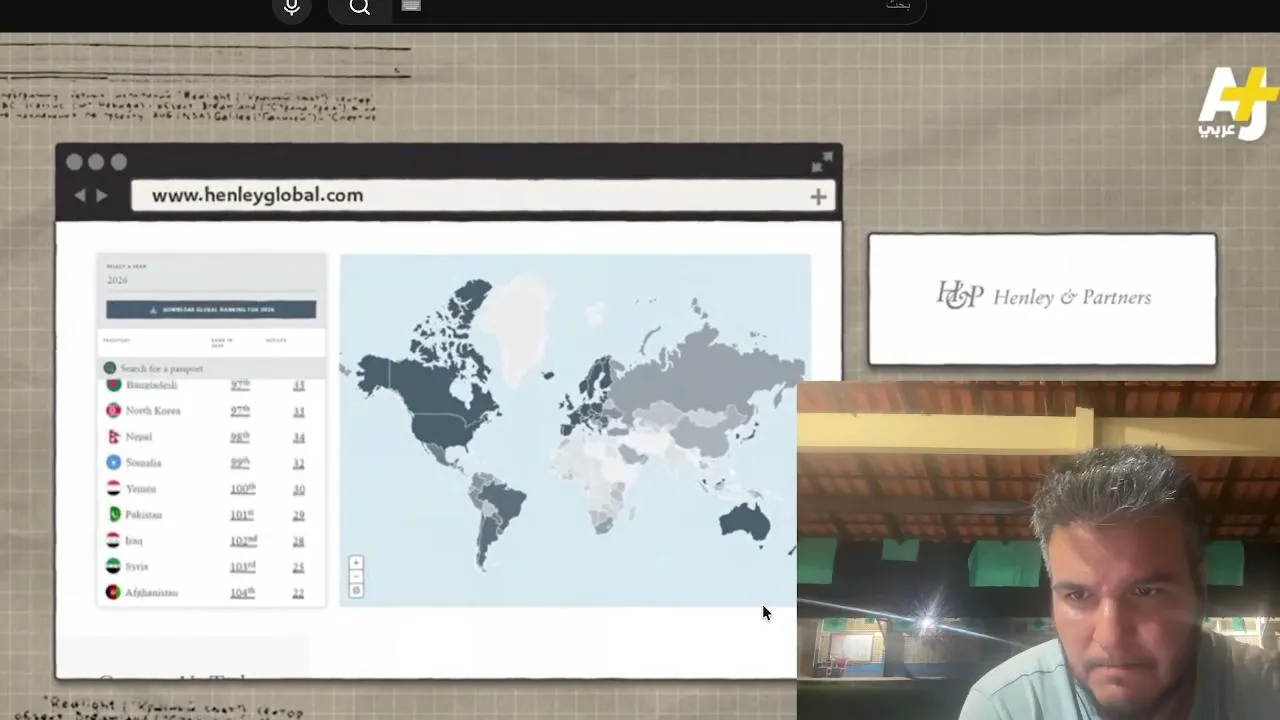Click Afghanistan's 104th rank value

click(x=242, y=593)
